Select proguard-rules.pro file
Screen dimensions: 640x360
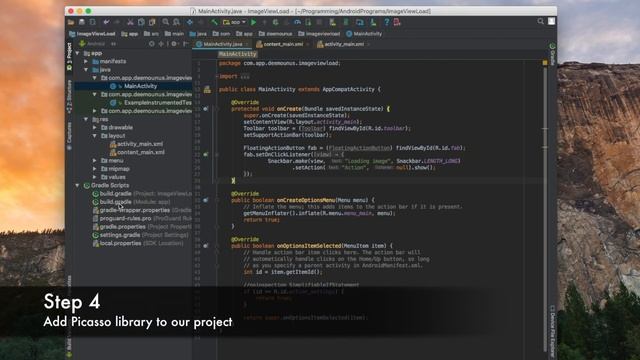tap(142, 218)
